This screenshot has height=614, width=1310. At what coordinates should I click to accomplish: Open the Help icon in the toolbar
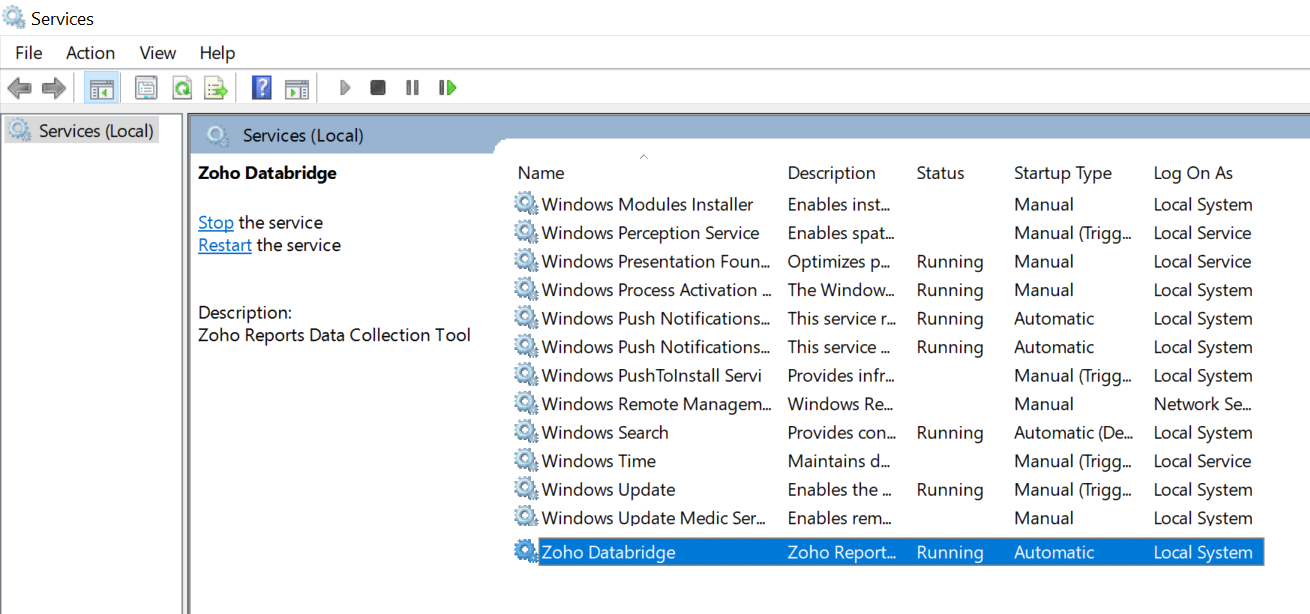point(261,88)
